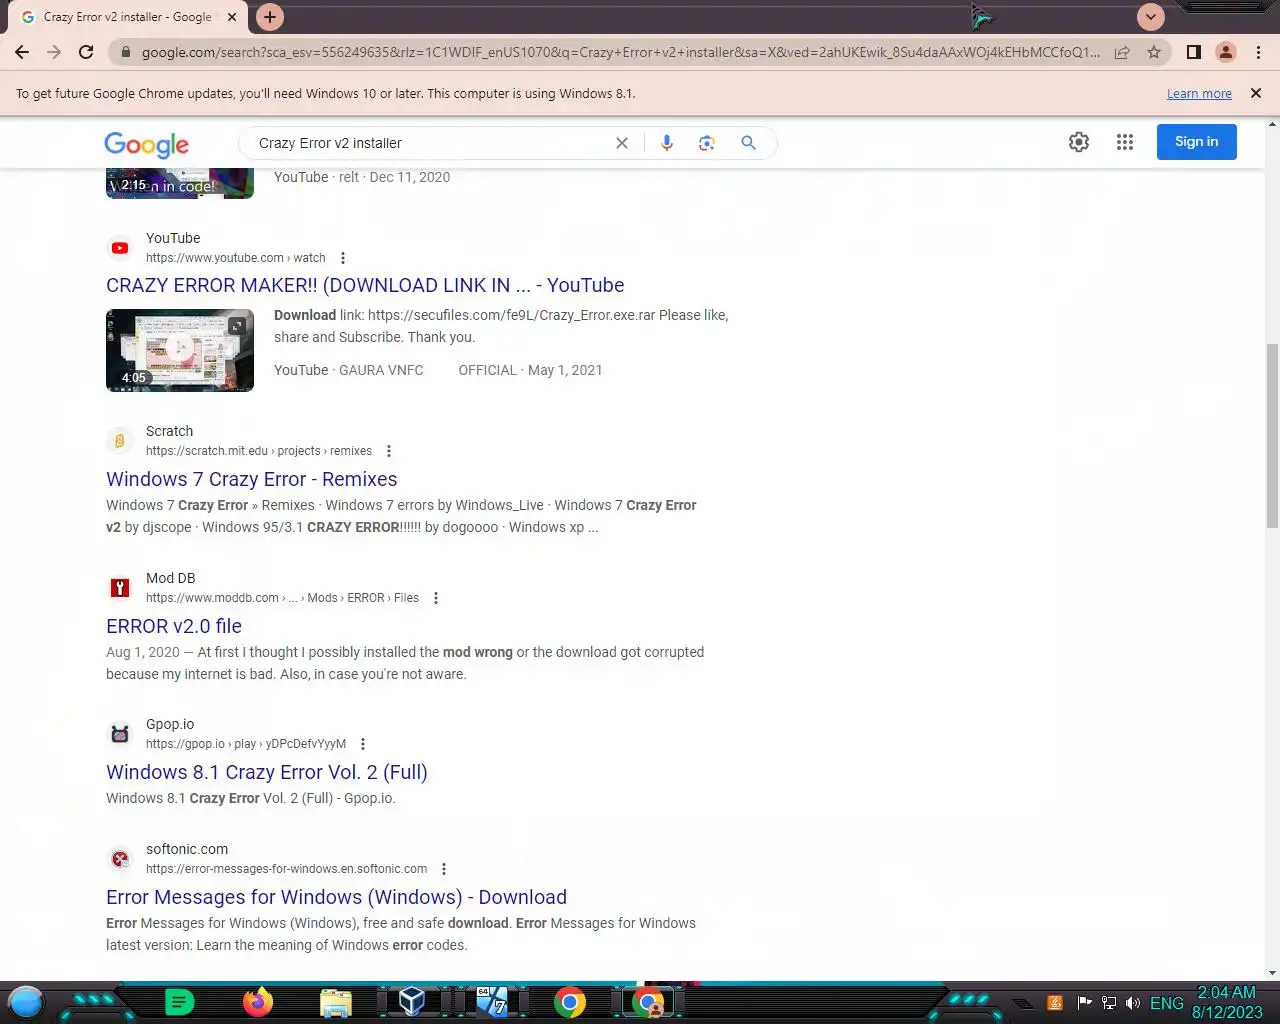Toggle the Chrome side panel
The image size is (1280, 1024).
1193,52
